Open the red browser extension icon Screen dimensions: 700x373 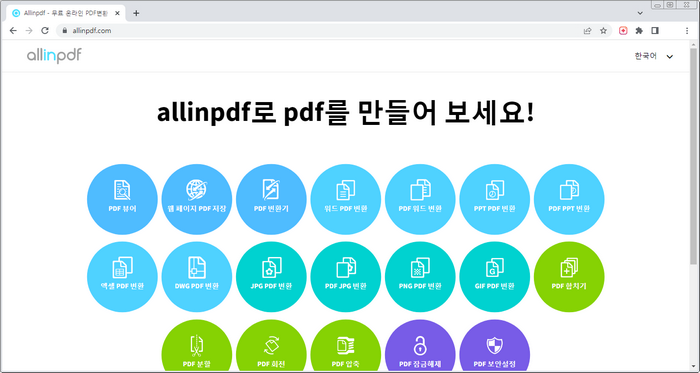[623, 31]
